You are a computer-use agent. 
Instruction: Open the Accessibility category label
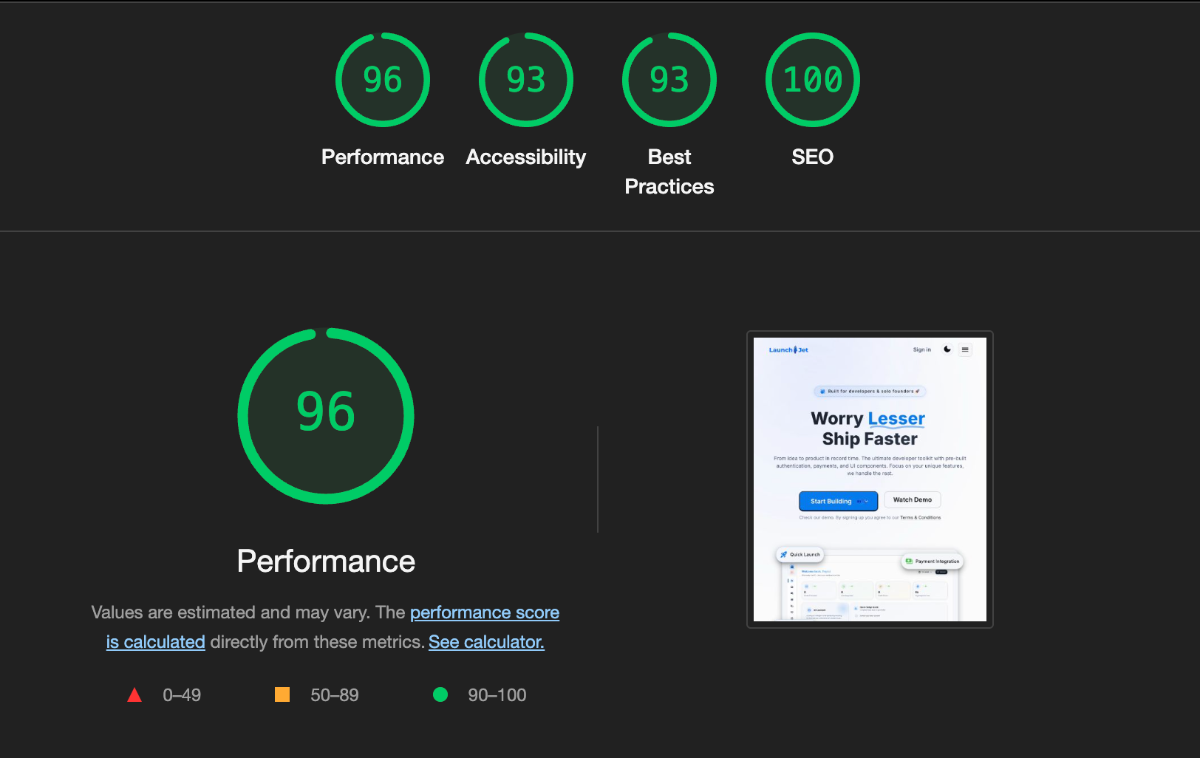(x=526, y=157)
